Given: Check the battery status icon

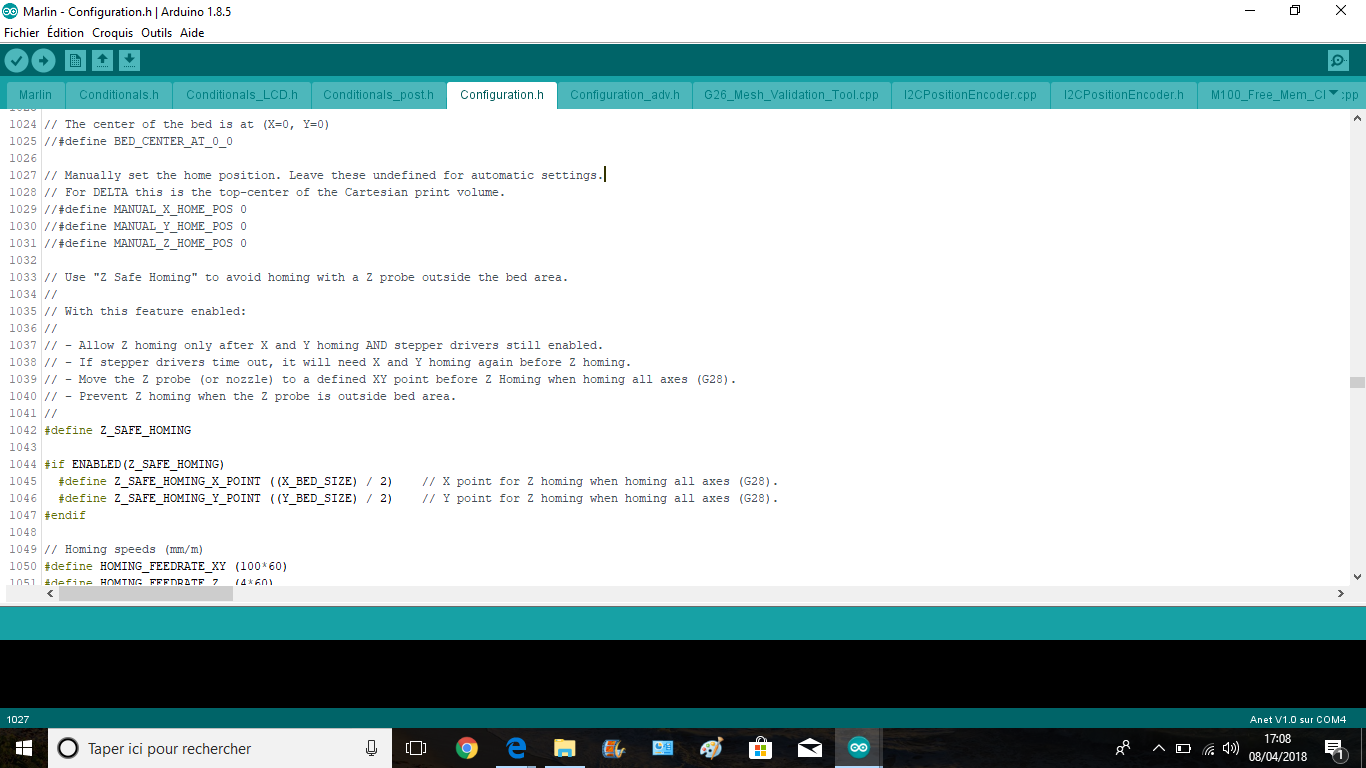Looking at the screenshot, I should tap(1183, 748).
